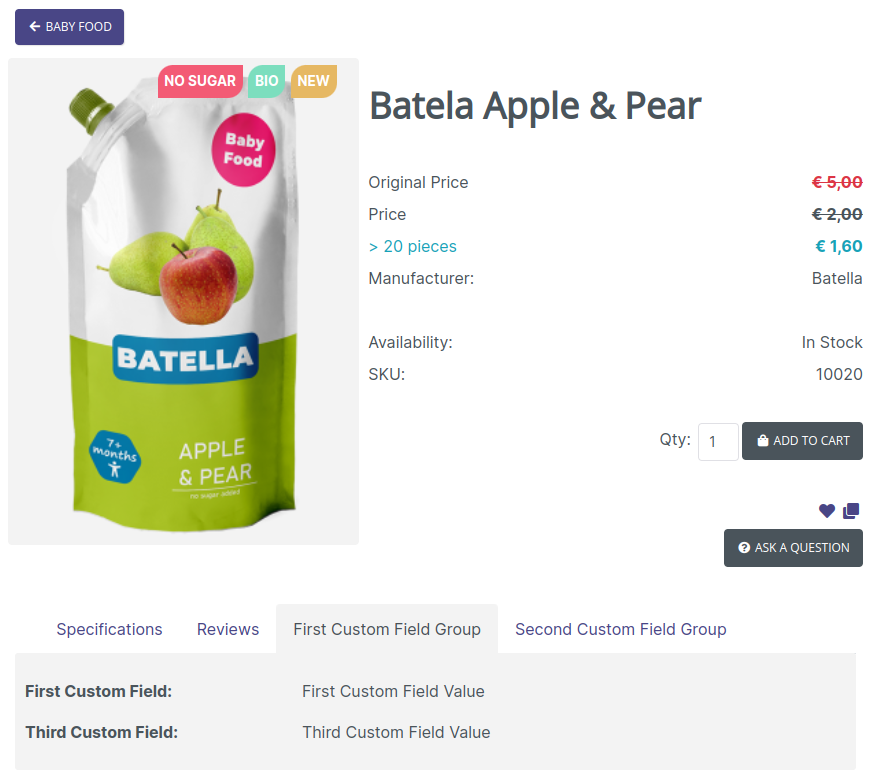Focus the Qty quantity input field
The height and width of the screenshot is (783, 871).
[718, 442]
